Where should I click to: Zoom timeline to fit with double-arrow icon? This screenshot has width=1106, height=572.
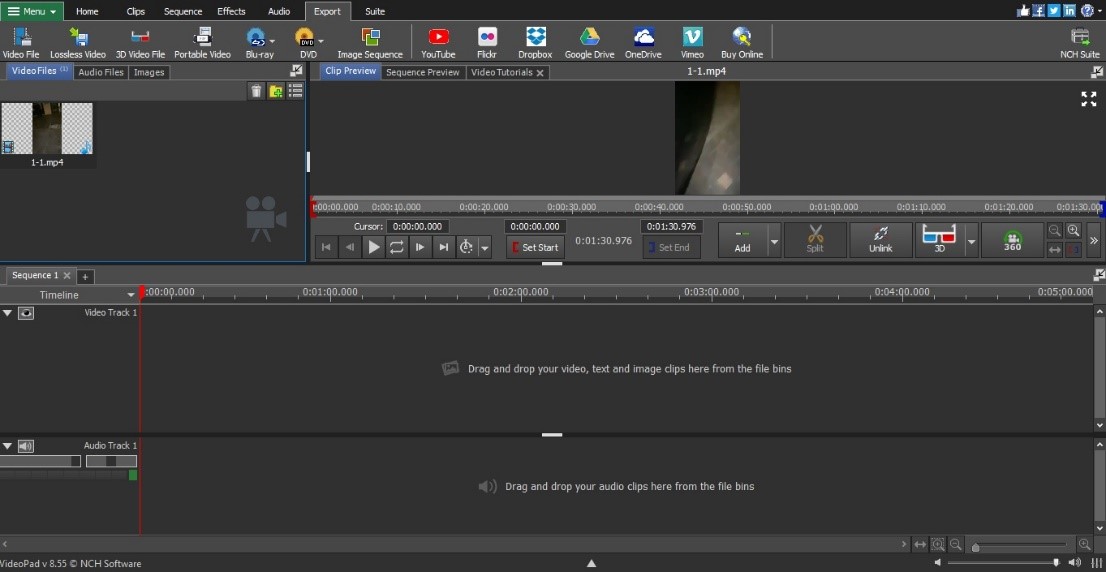coord(920,544)
